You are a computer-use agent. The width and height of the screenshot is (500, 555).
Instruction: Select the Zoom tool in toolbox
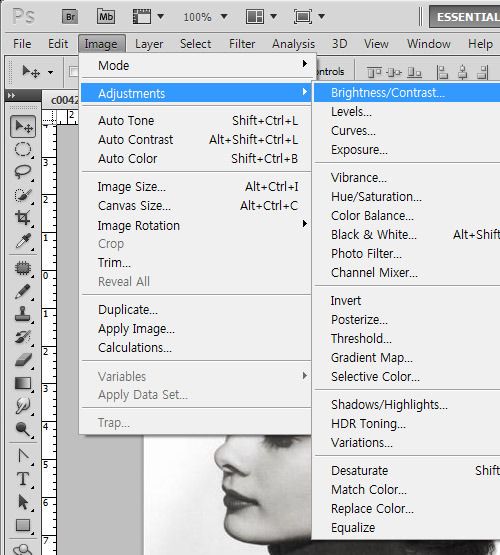pos(23,429)
